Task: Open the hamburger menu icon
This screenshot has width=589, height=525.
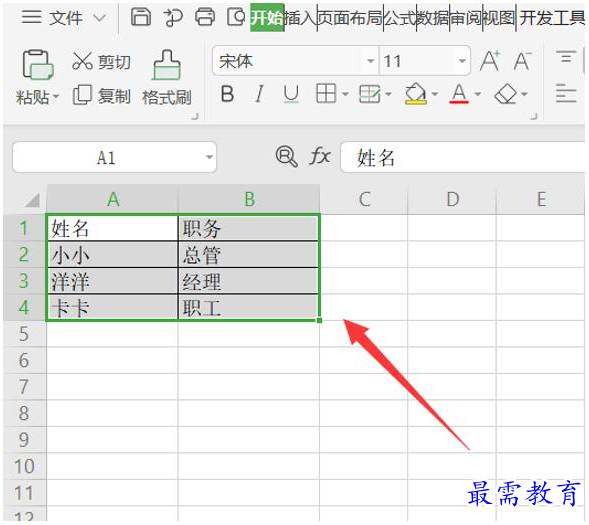Action: pos(31,17)
